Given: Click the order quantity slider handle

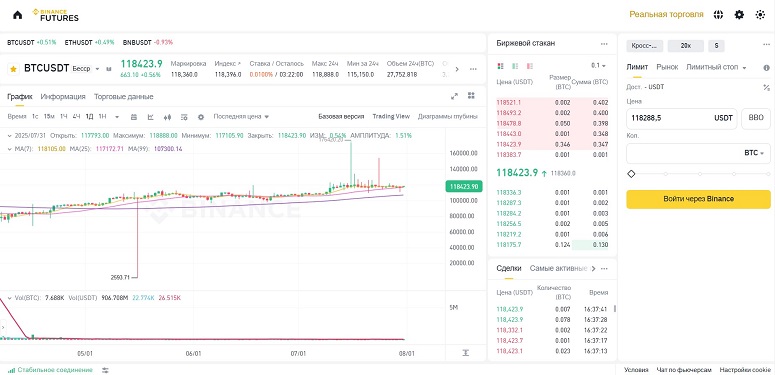Looking at the screenshot, I should coord(631,174).
